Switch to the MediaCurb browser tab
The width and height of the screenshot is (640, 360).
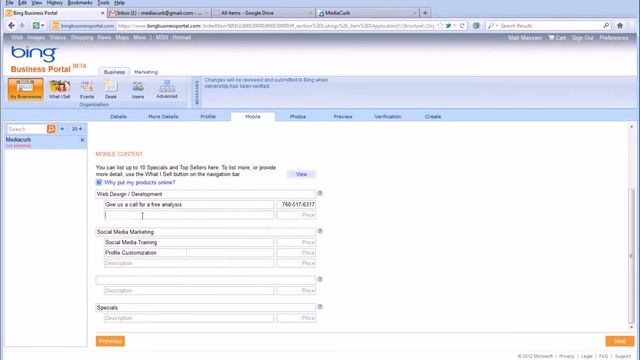pos(367,13)
